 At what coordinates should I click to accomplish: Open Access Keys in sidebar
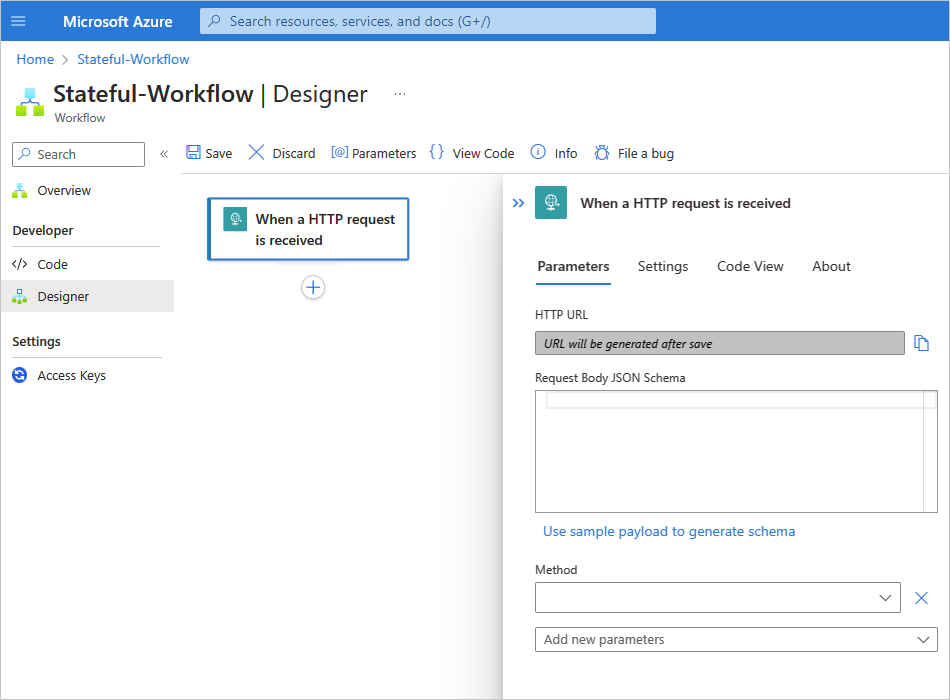tap(71, 376)
